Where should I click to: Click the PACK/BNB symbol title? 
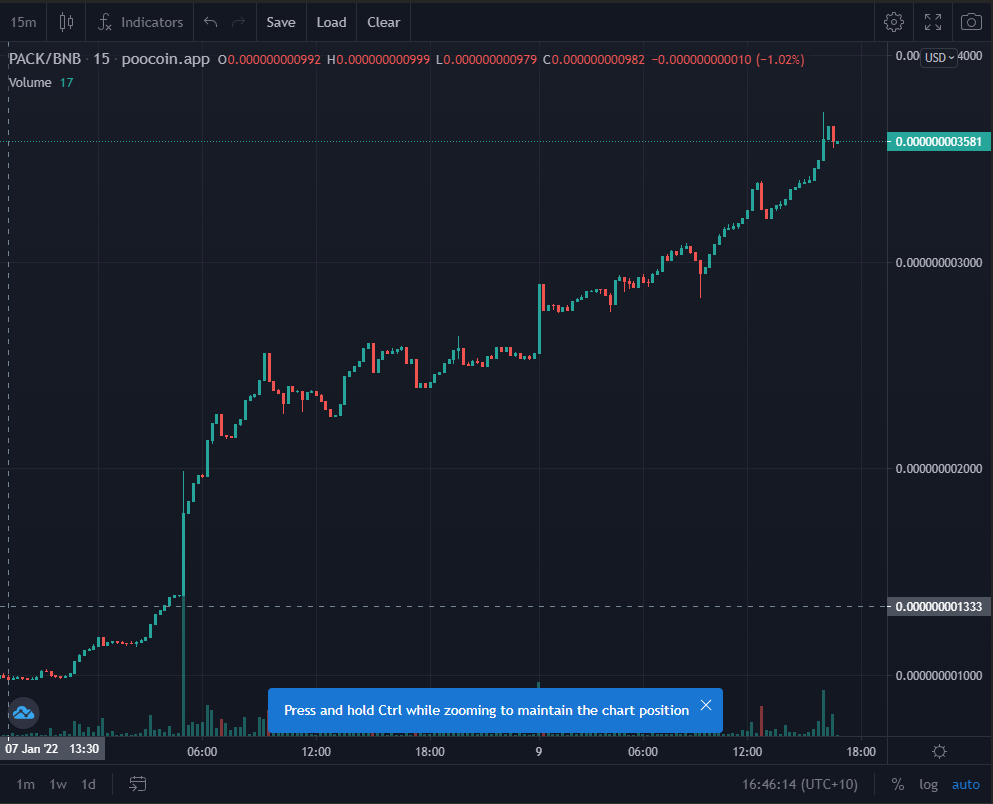45,59
